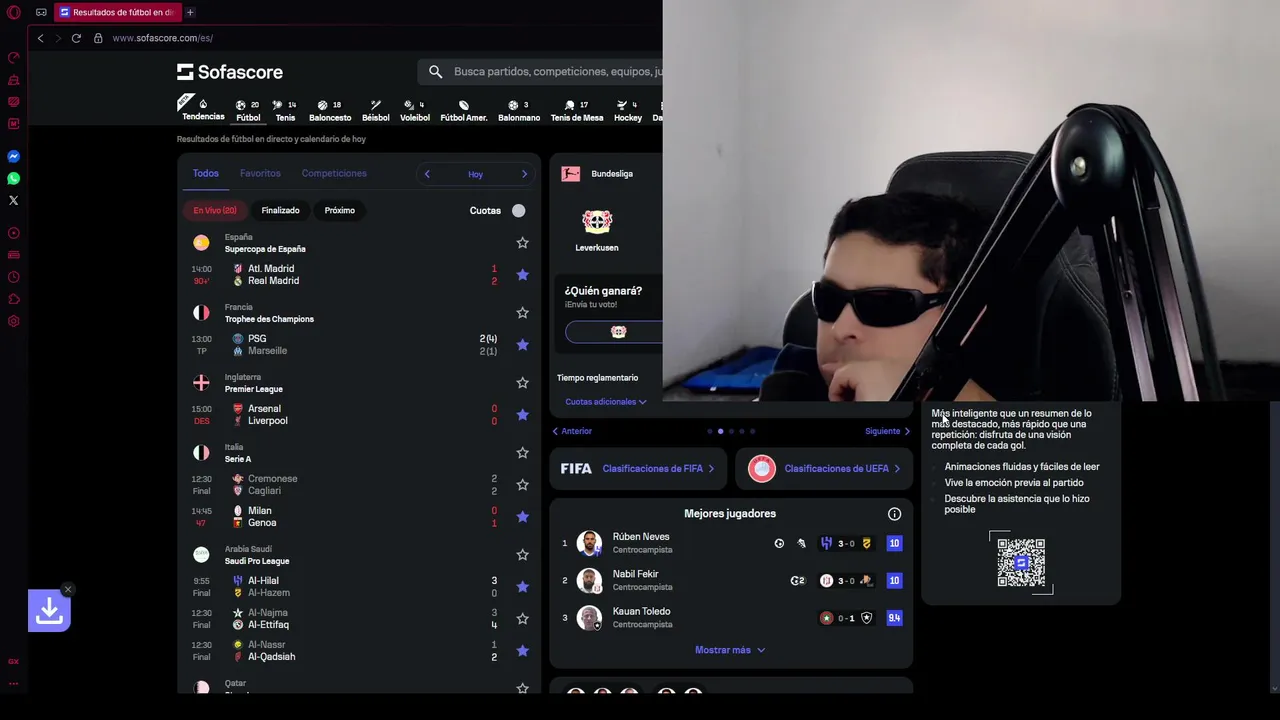
Task: Select Fútbol sport category
Action: tap(248, 111)
